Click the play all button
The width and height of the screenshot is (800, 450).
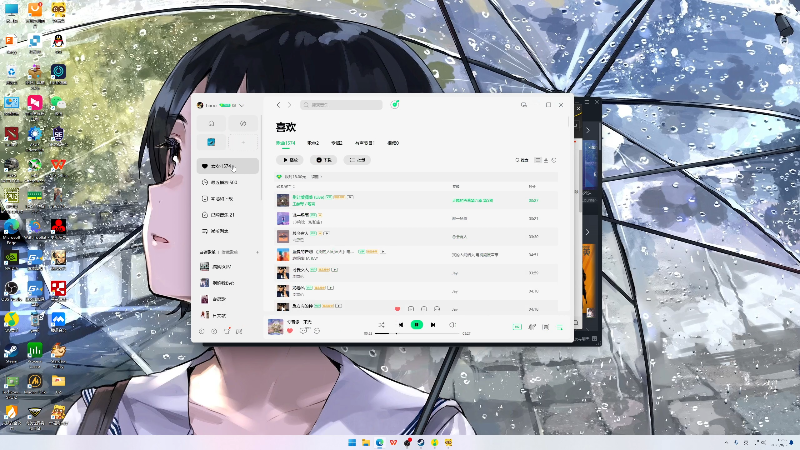[290, 160]
